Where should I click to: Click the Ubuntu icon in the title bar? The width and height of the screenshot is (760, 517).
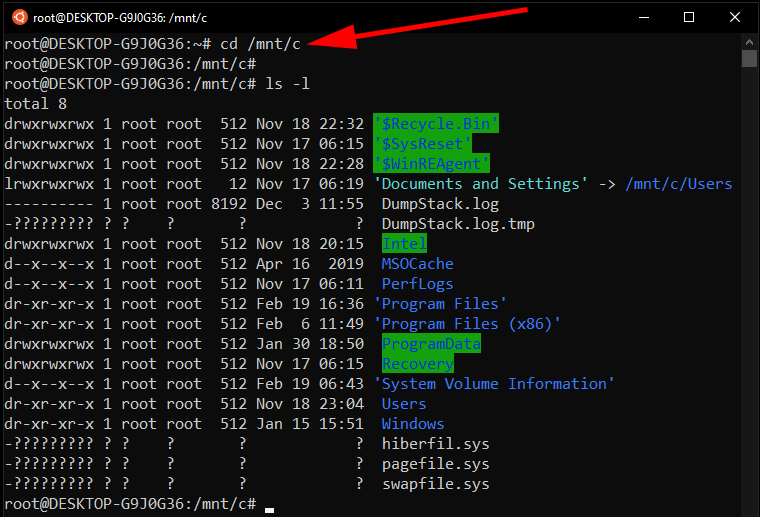tap(20, 17)
